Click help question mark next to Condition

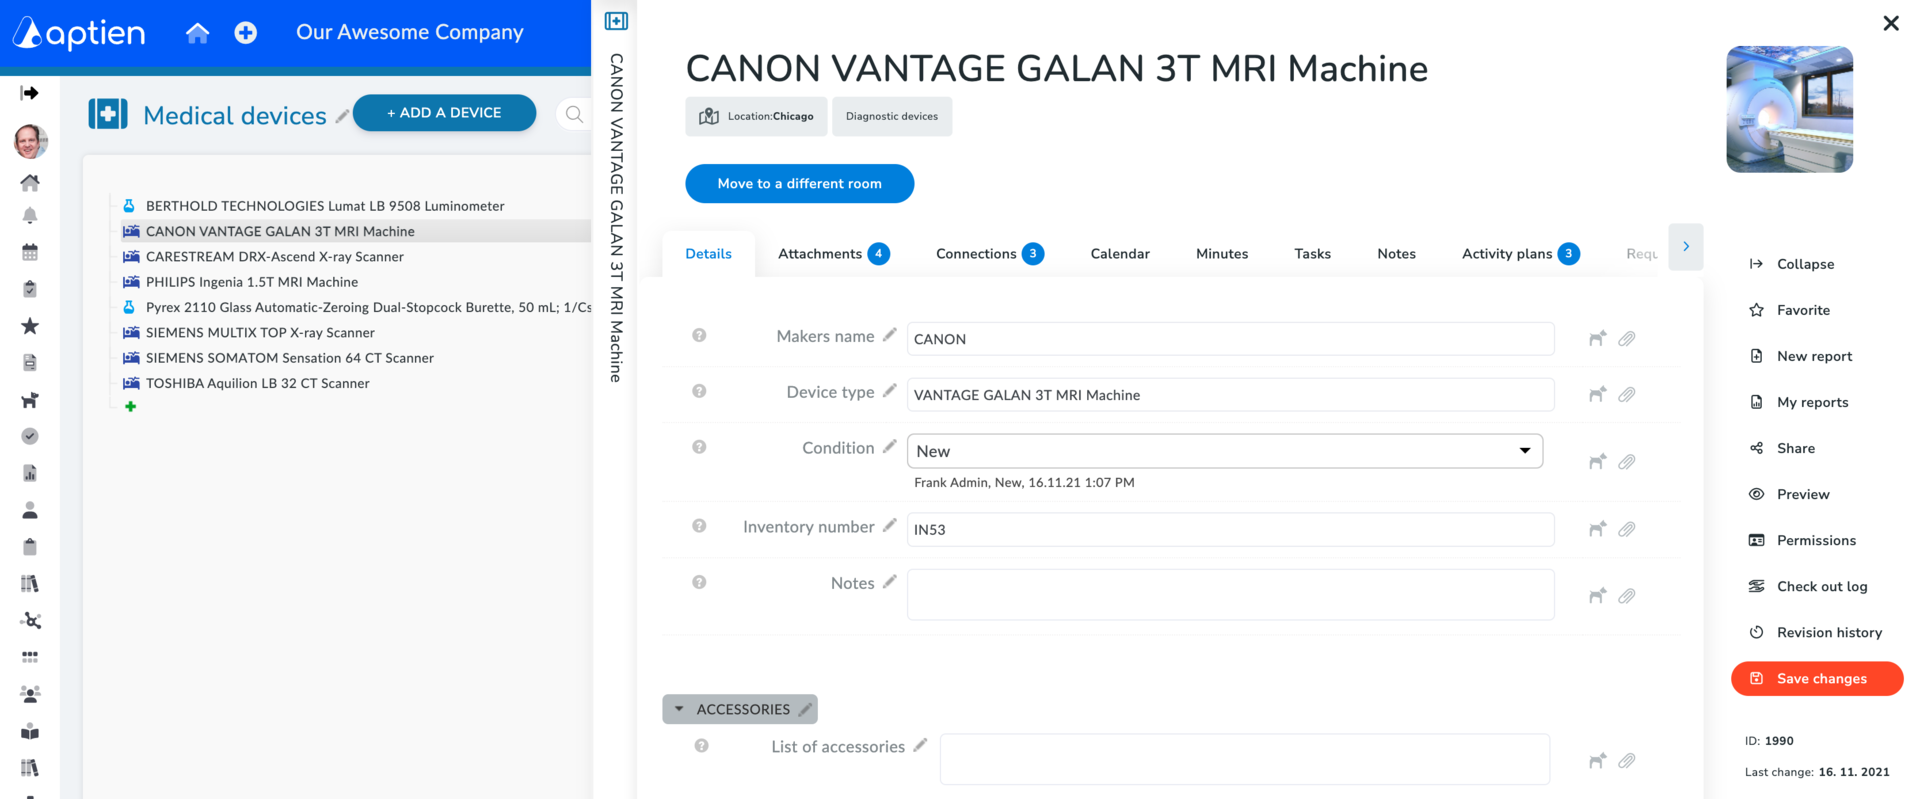pos(699,447)
